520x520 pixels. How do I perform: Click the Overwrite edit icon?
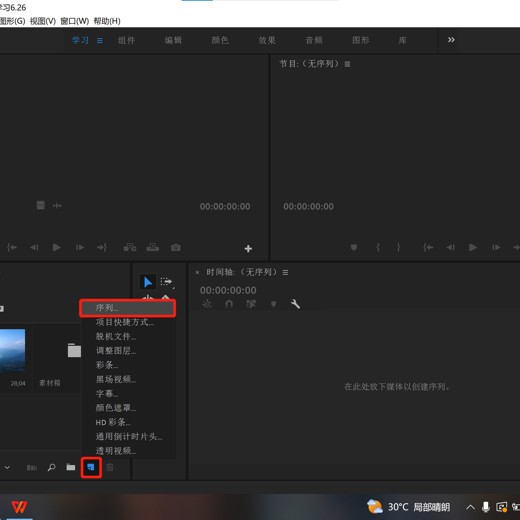[153, 247]
